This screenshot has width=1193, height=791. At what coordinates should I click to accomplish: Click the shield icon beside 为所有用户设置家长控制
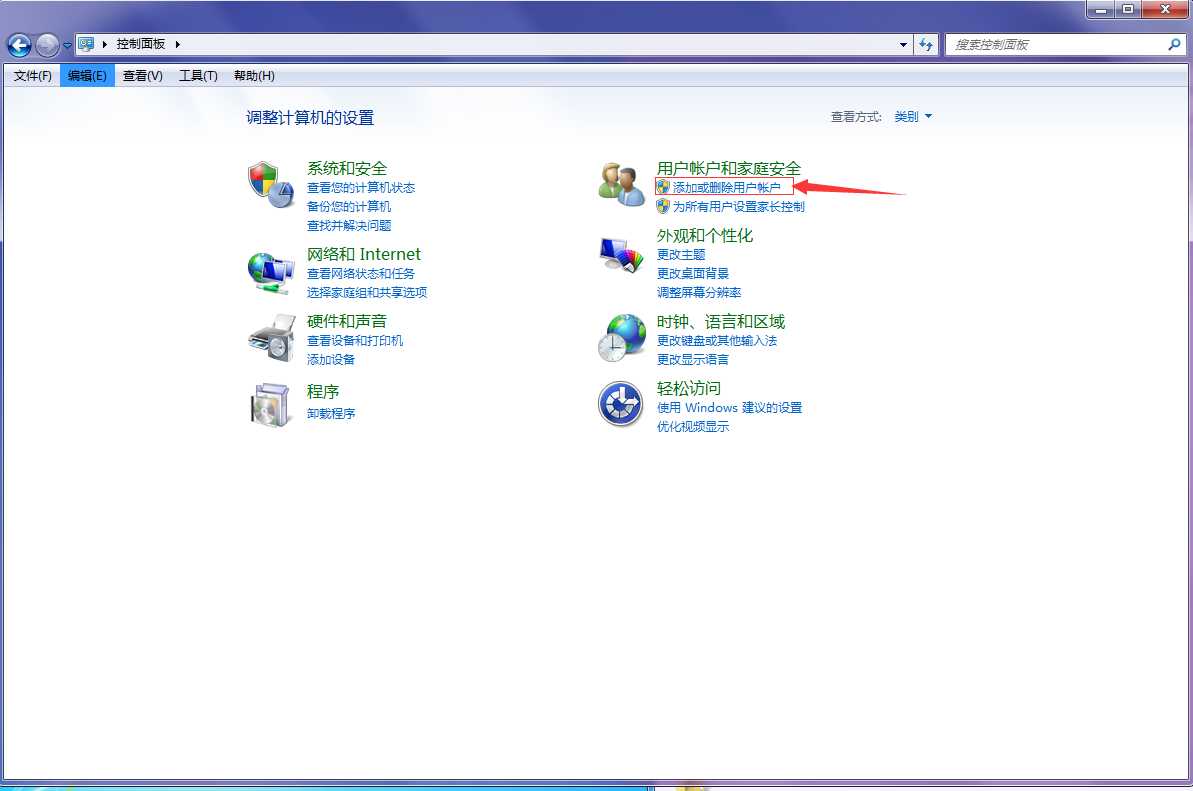click(663, 206)
